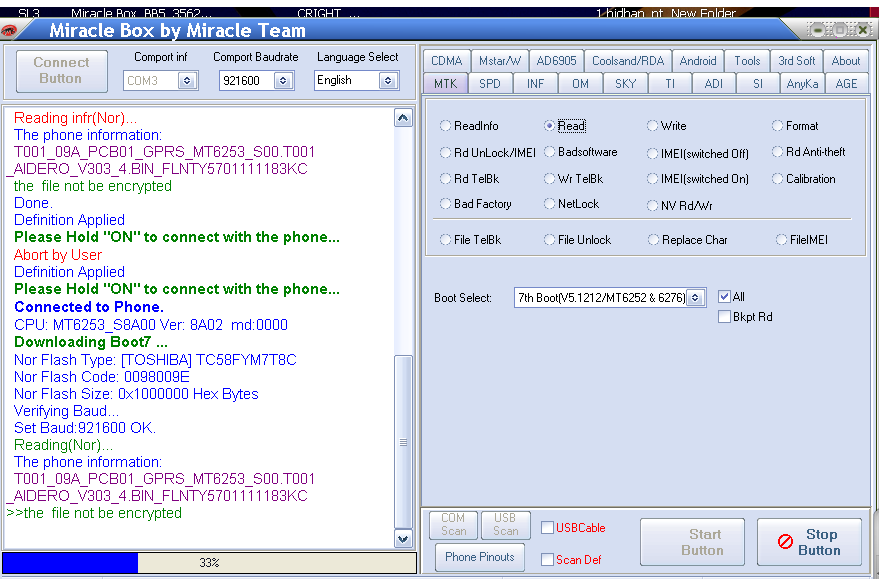Click the Start Button
This screenshot has width=887, height=579.
pos(692,542)
